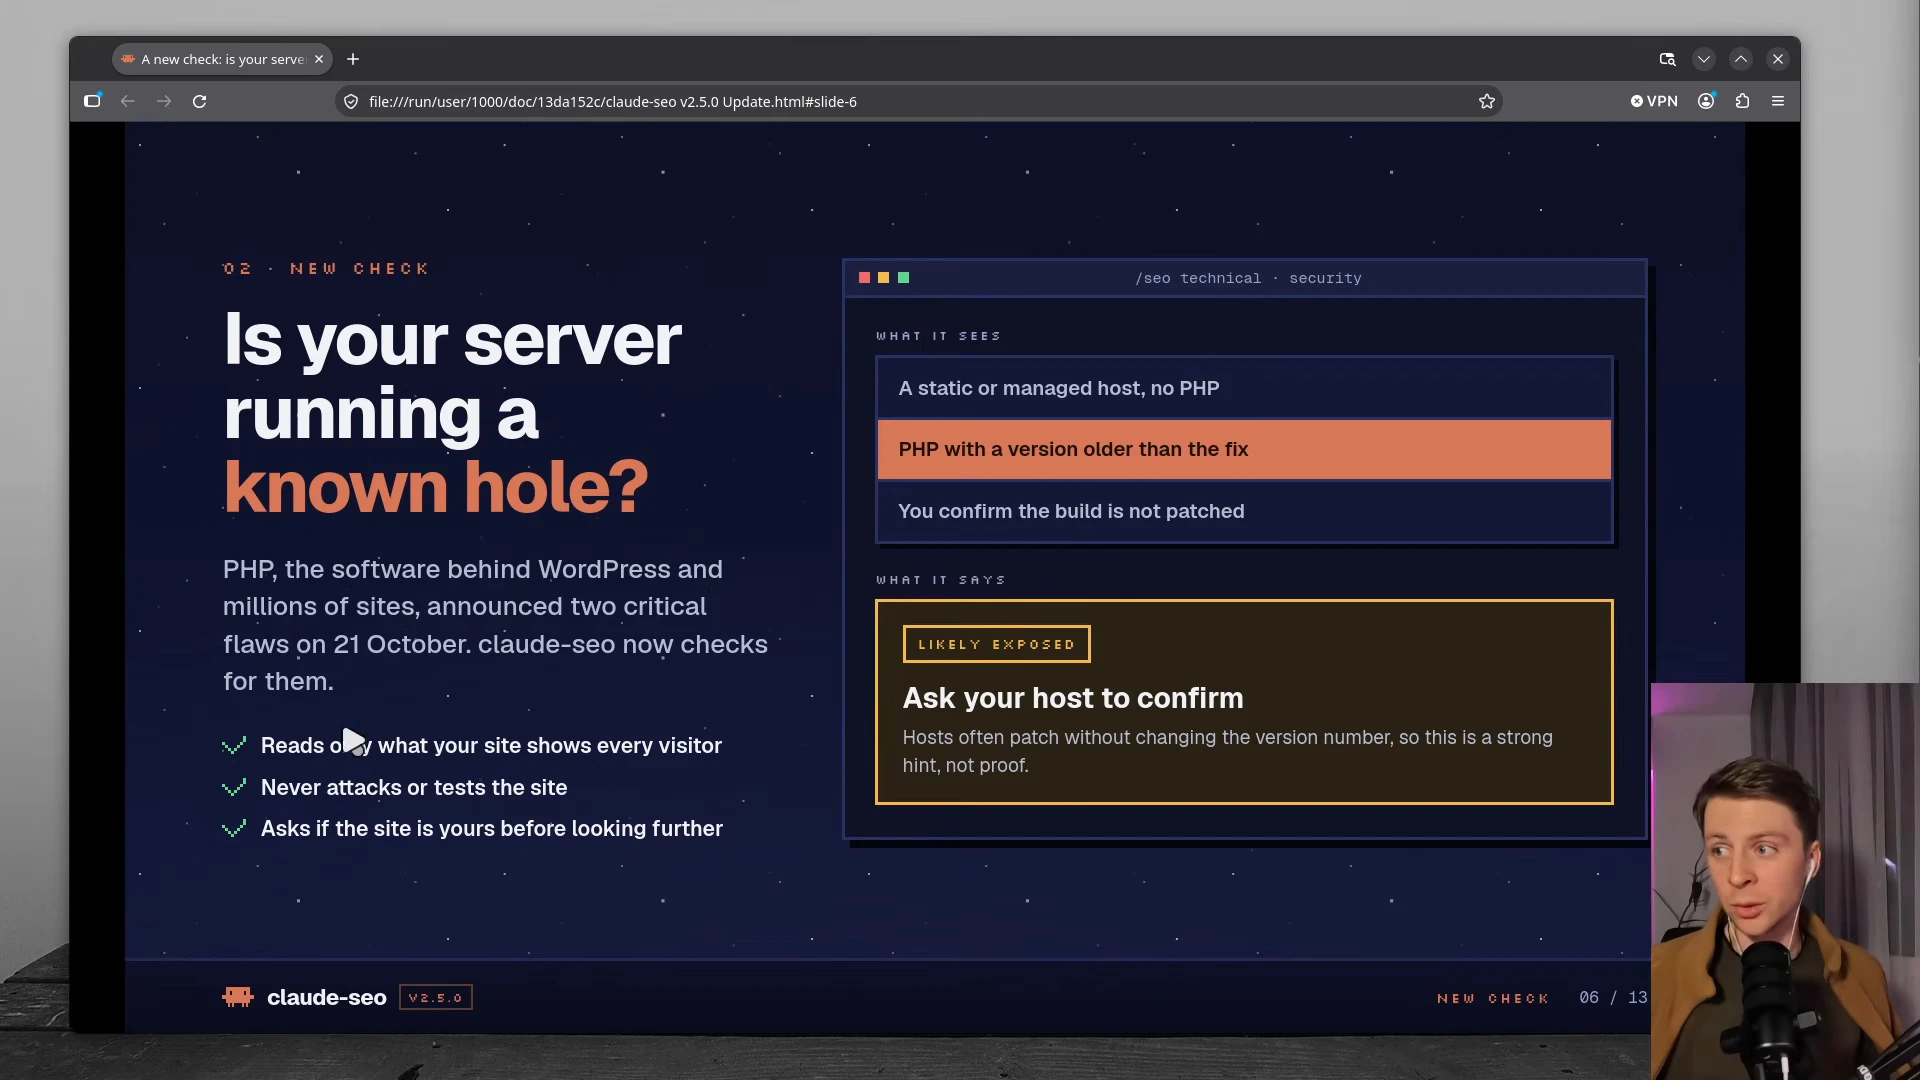Open the VPN panel
The height and width of the screenshot is (1080, 1920).
(x=1654, y=101)
